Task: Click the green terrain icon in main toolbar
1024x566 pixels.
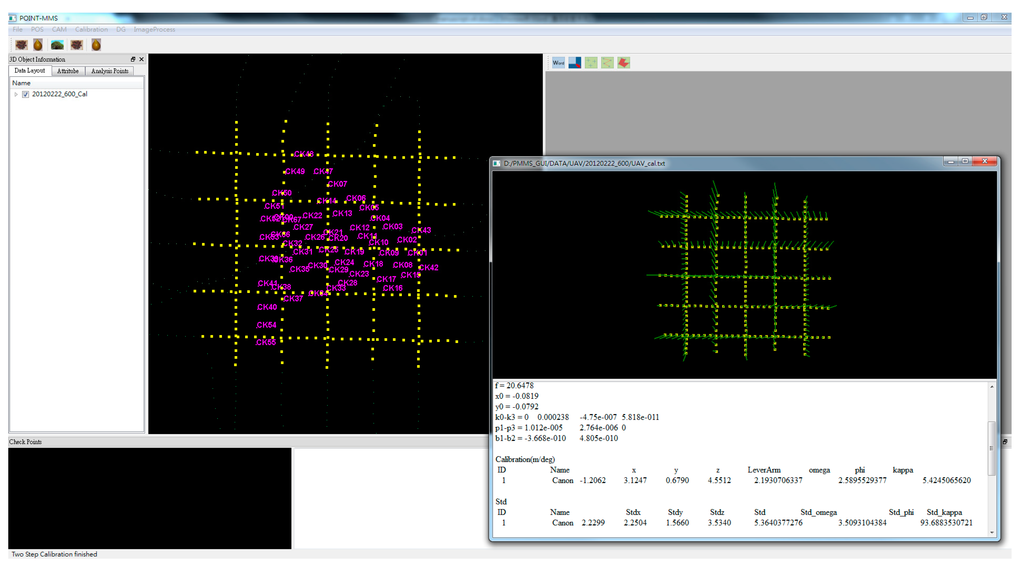Action: pyautogui.click(x=58, y=44)
